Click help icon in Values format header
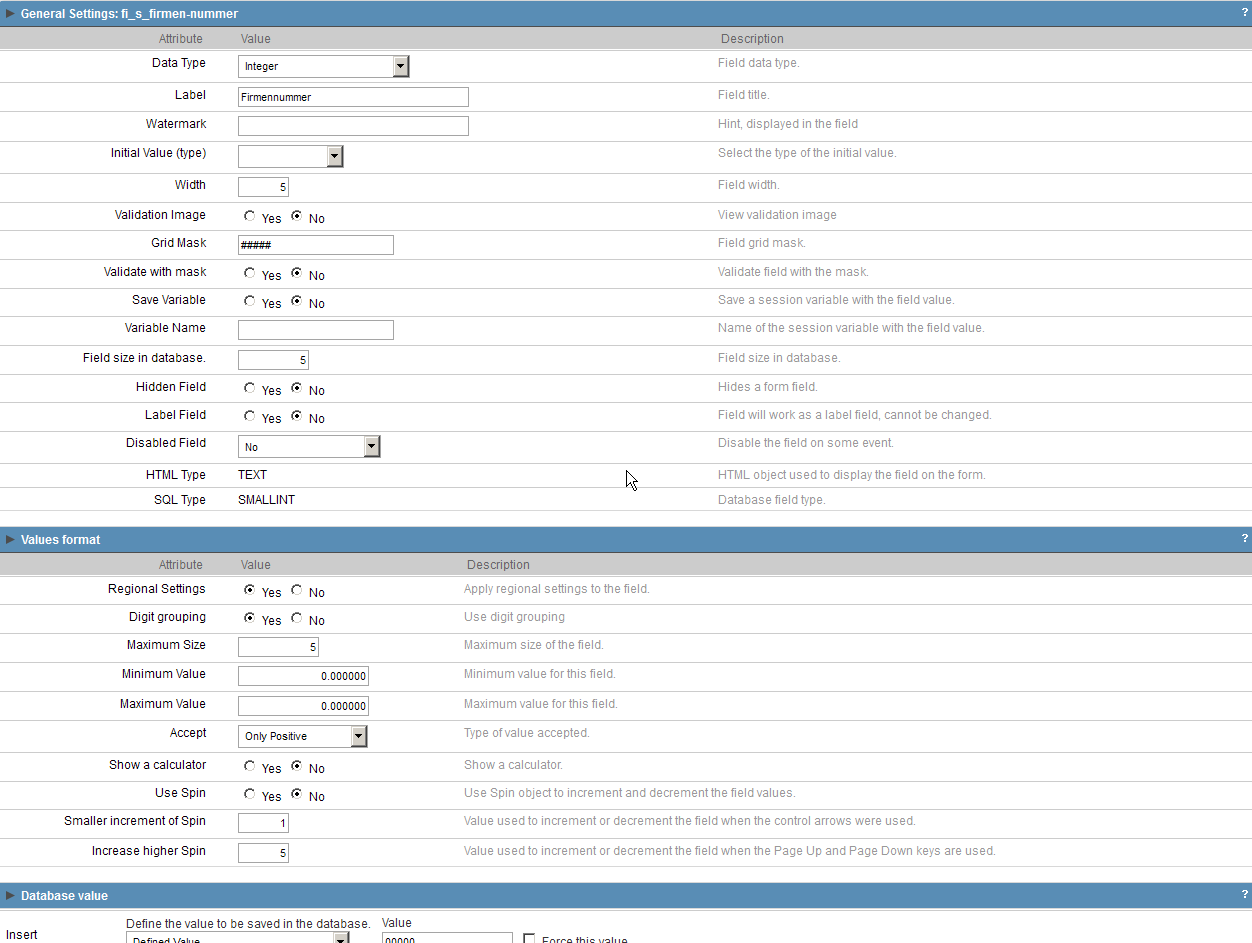 coord(1244,539)
